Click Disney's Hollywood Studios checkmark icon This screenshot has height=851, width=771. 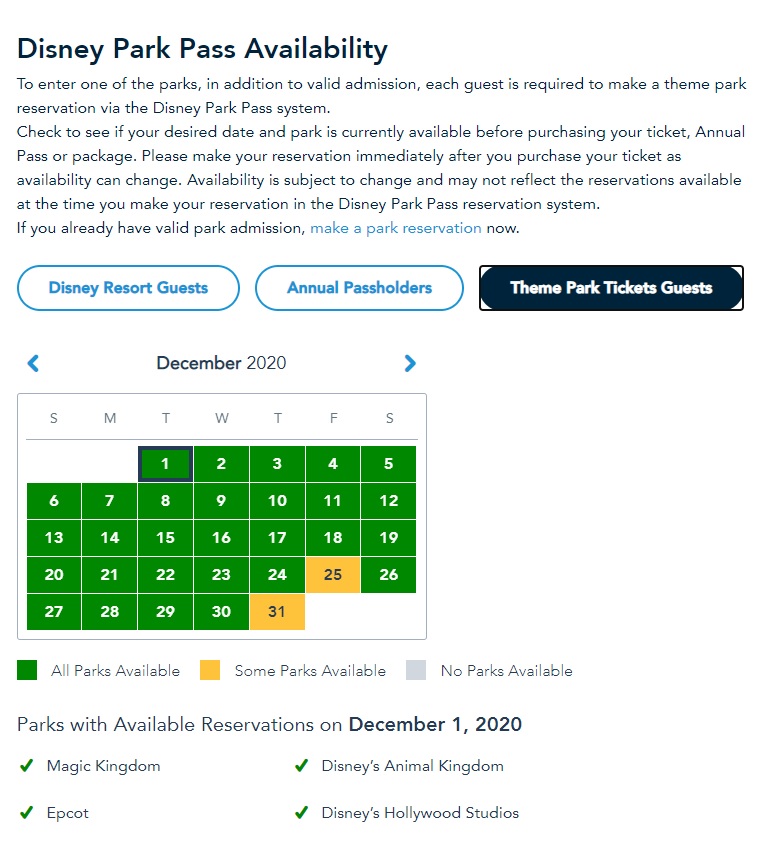(x=301, y=813)
